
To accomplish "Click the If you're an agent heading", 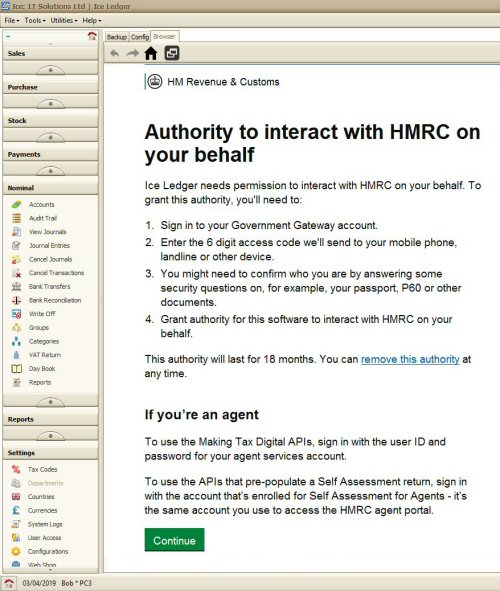I will [x=202, y=415].
